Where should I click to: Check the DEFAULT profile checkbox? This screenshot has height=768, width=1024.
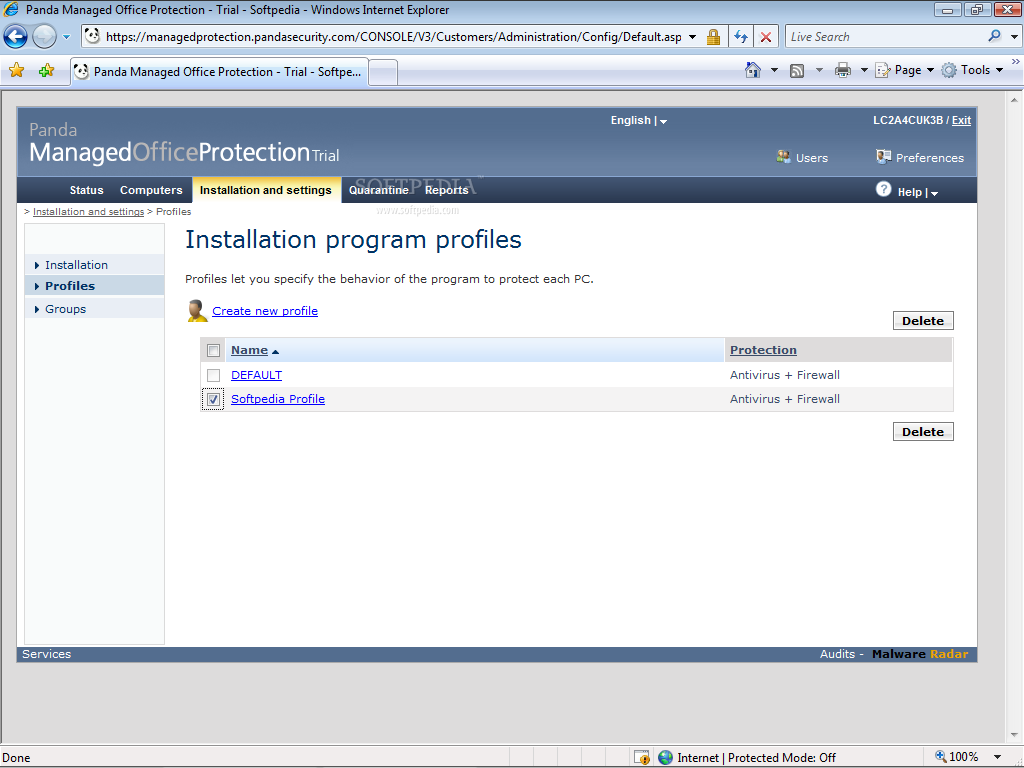click(214, 376)
